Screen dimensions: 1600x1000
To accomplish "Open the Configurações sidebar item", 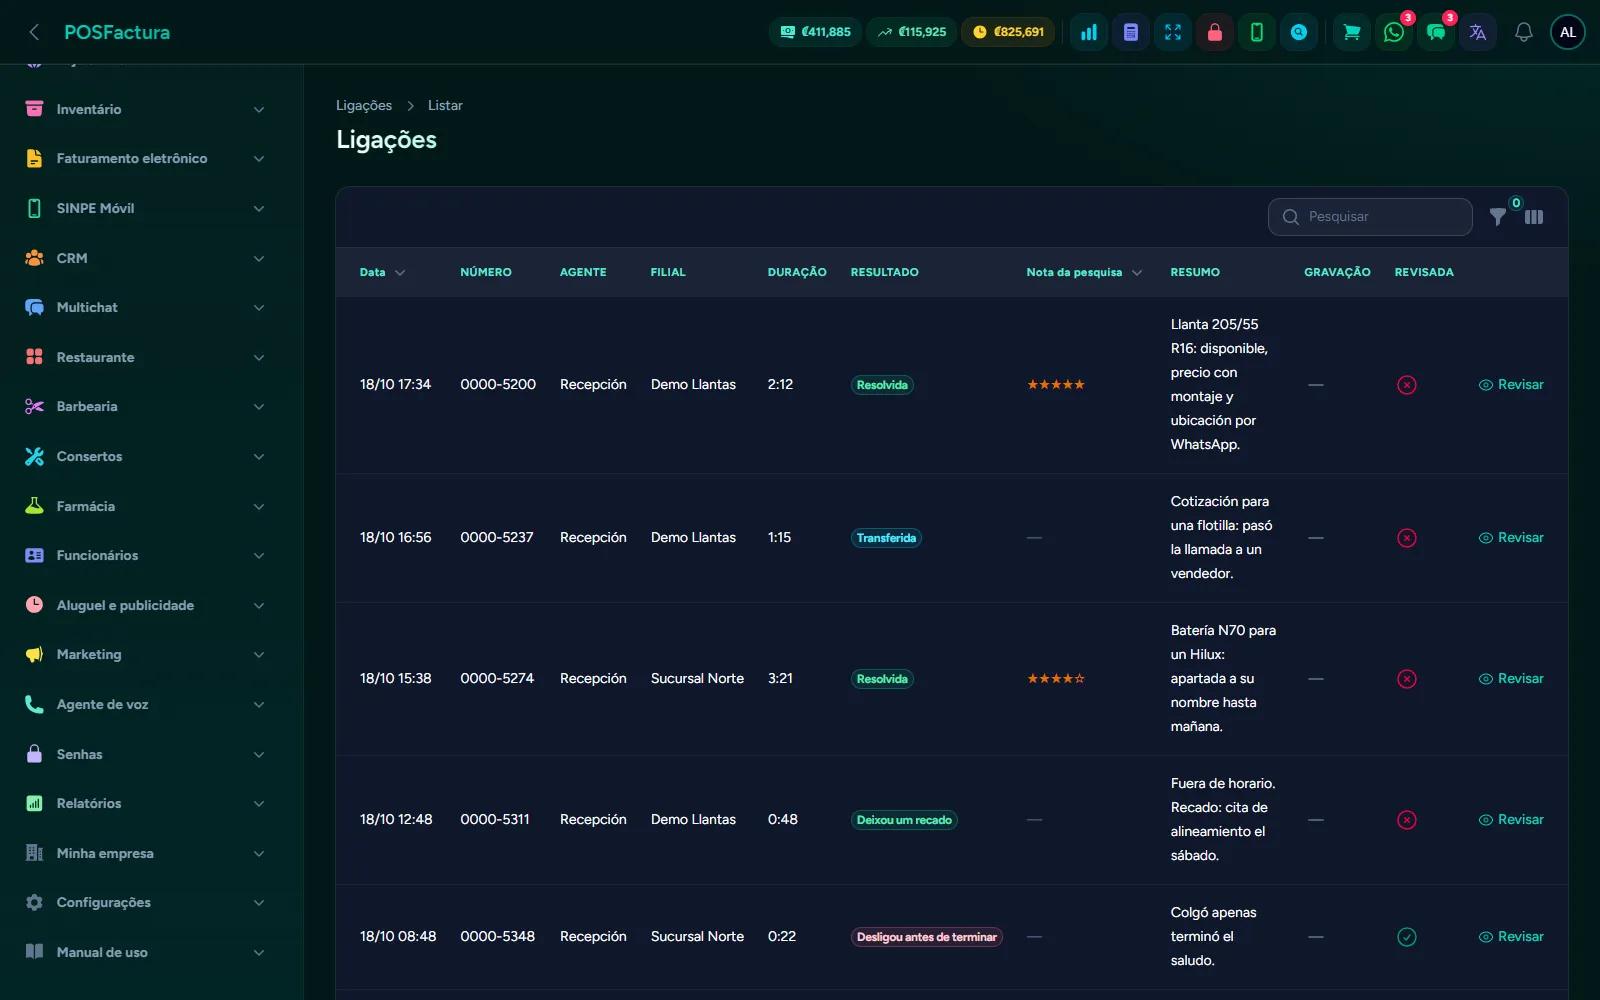I will (x=146, y=902).
